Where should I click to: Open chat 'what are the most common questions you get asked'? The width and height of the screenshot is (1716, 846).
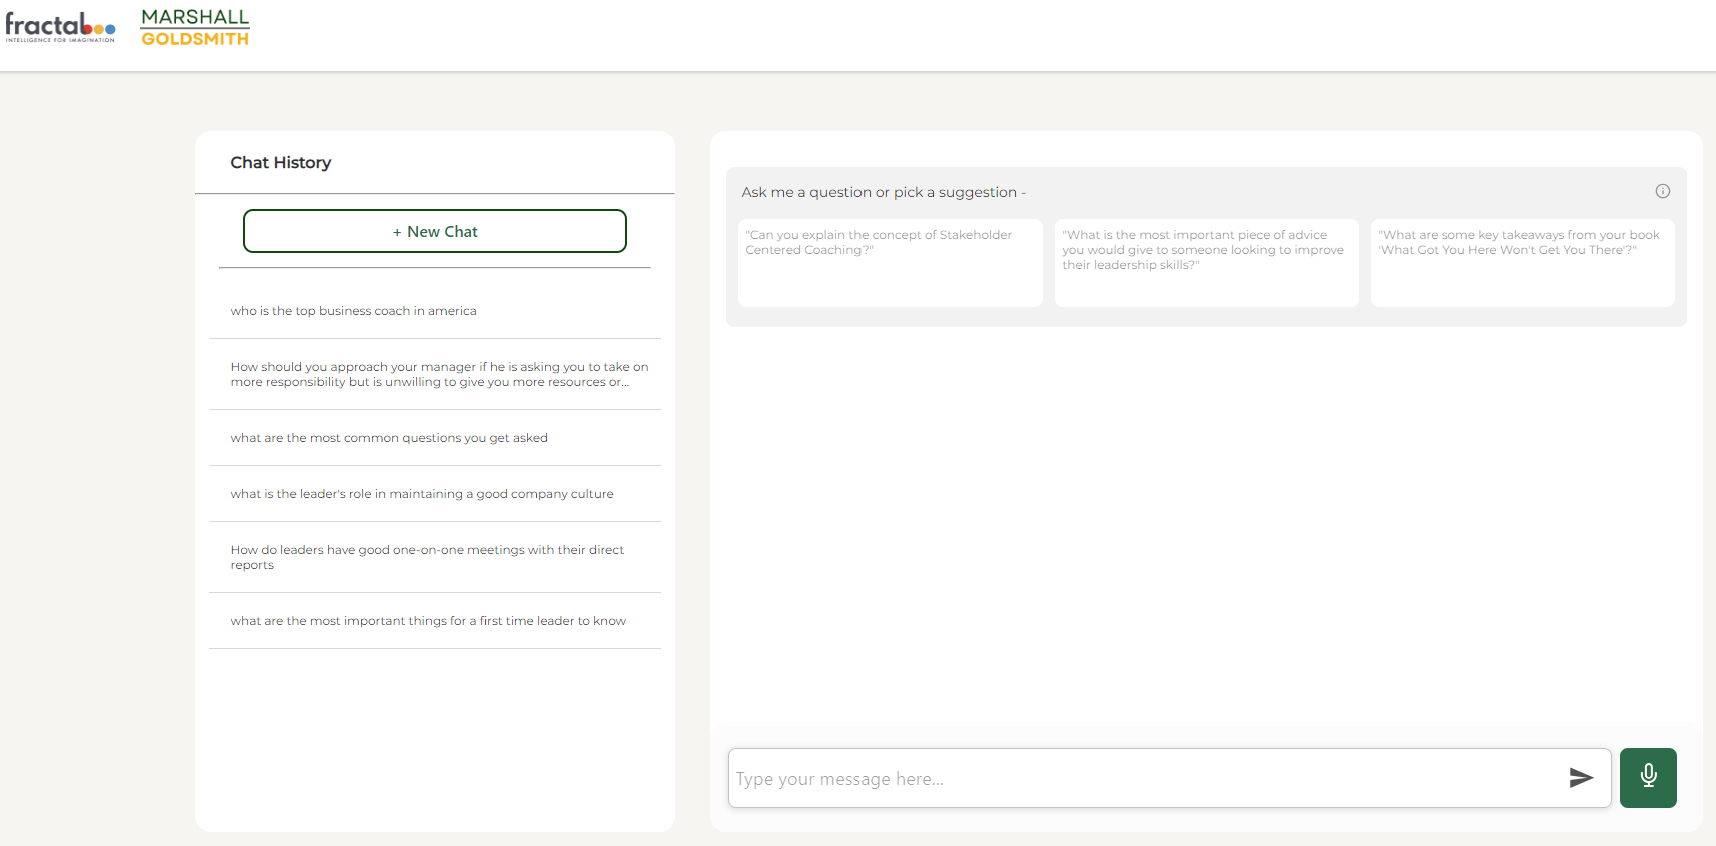(435, 438)
